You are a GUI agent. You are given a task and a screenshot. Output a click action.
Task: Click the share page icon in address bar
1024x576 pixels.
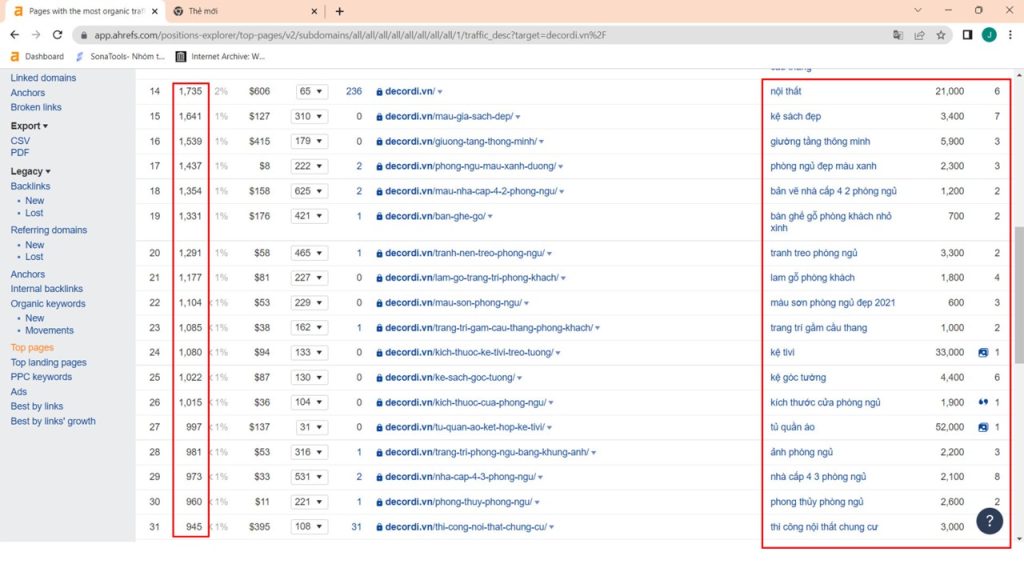tap(920, 35)
